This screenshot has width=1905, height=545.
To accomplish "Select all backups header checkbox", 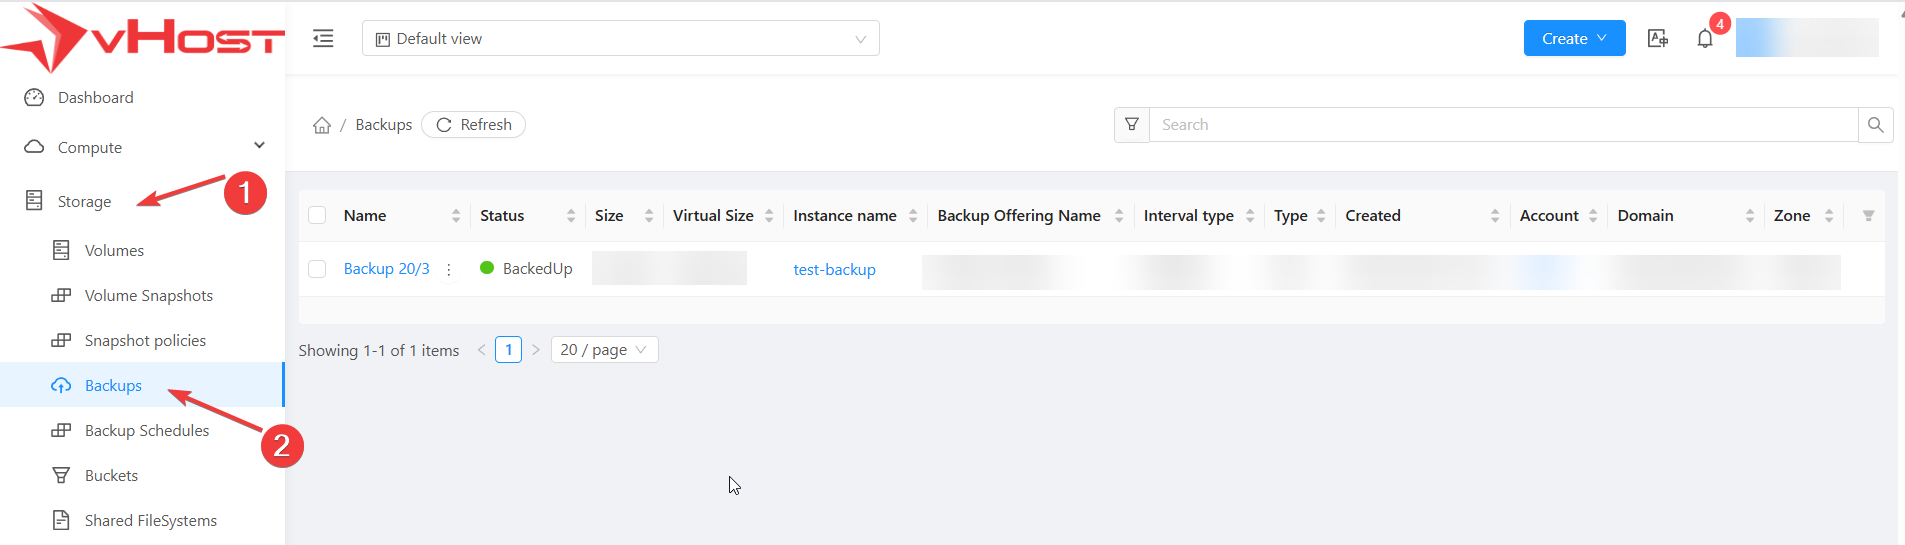I will (317, 216).
